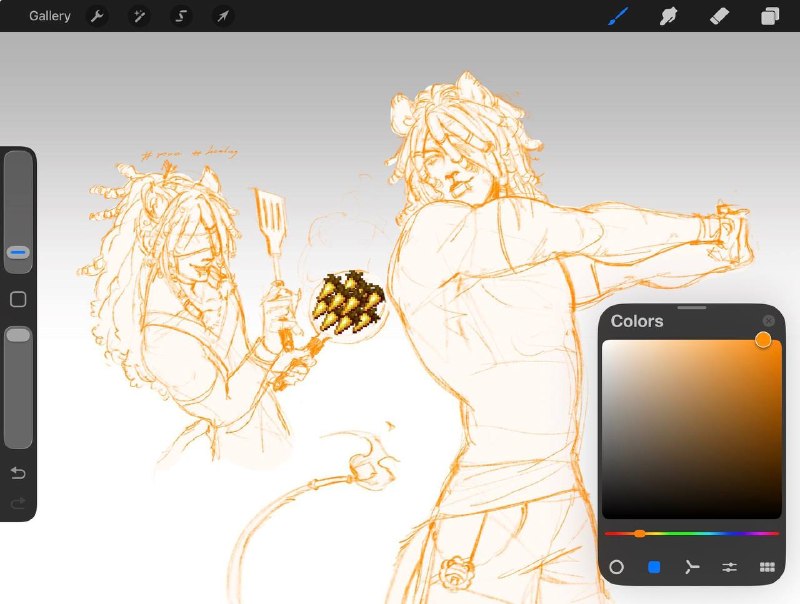Screen dimensions: 800x604
Task: Open the Layers panel icon
Action: [x=770, y=16]
